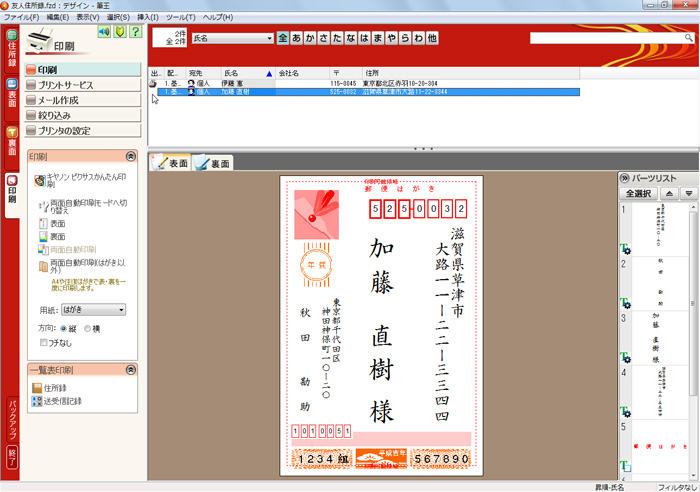700x492 pixels.
Task: Switch to the 裏面 design tab
Action: coord(214,163)
